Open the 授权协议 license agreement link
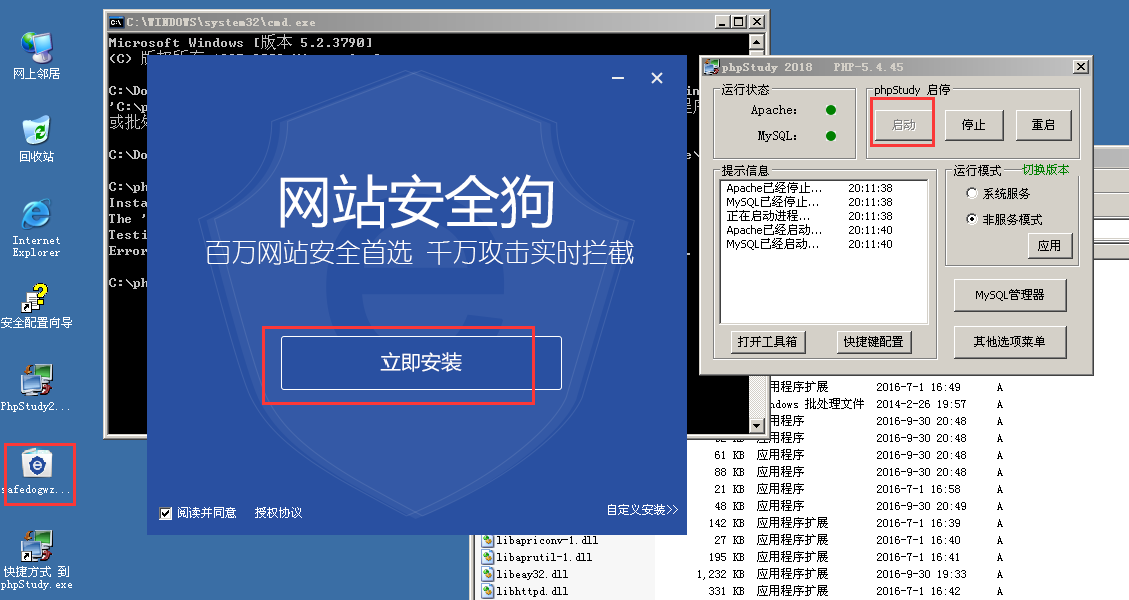1129x600 pixels. click(x=278, y=513)
